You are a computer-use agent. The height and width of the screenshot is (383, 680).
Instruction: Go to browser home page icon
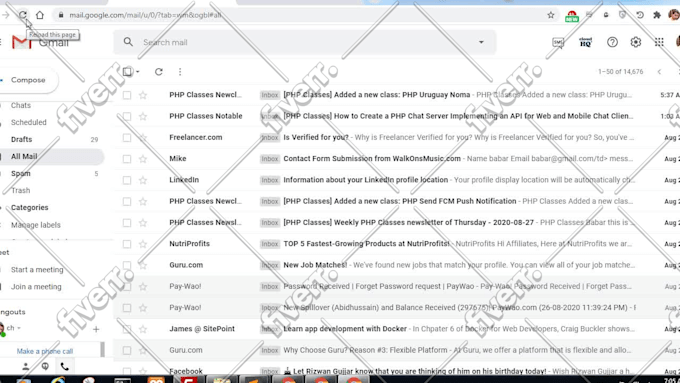click(40, 15)
